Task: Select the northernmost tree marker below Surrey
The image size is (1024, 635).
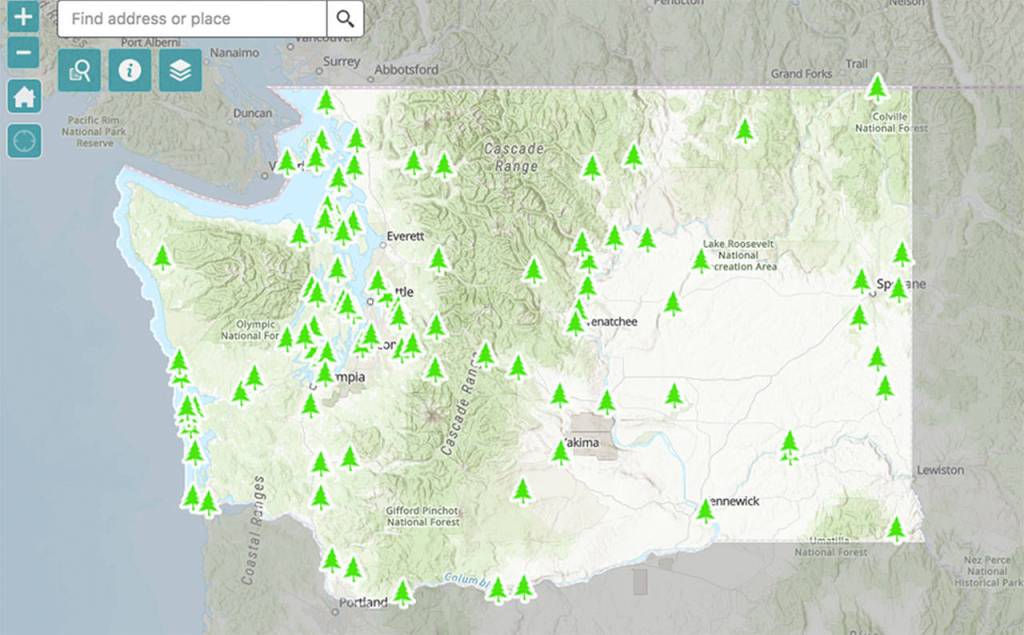Action: [326, 102]
